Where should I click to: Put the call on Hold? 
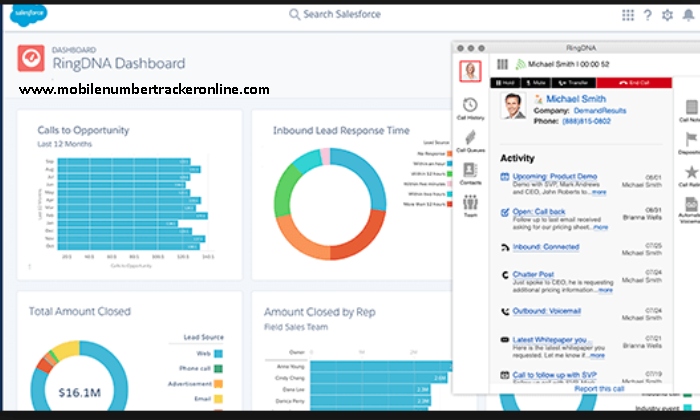coord(505,82)
